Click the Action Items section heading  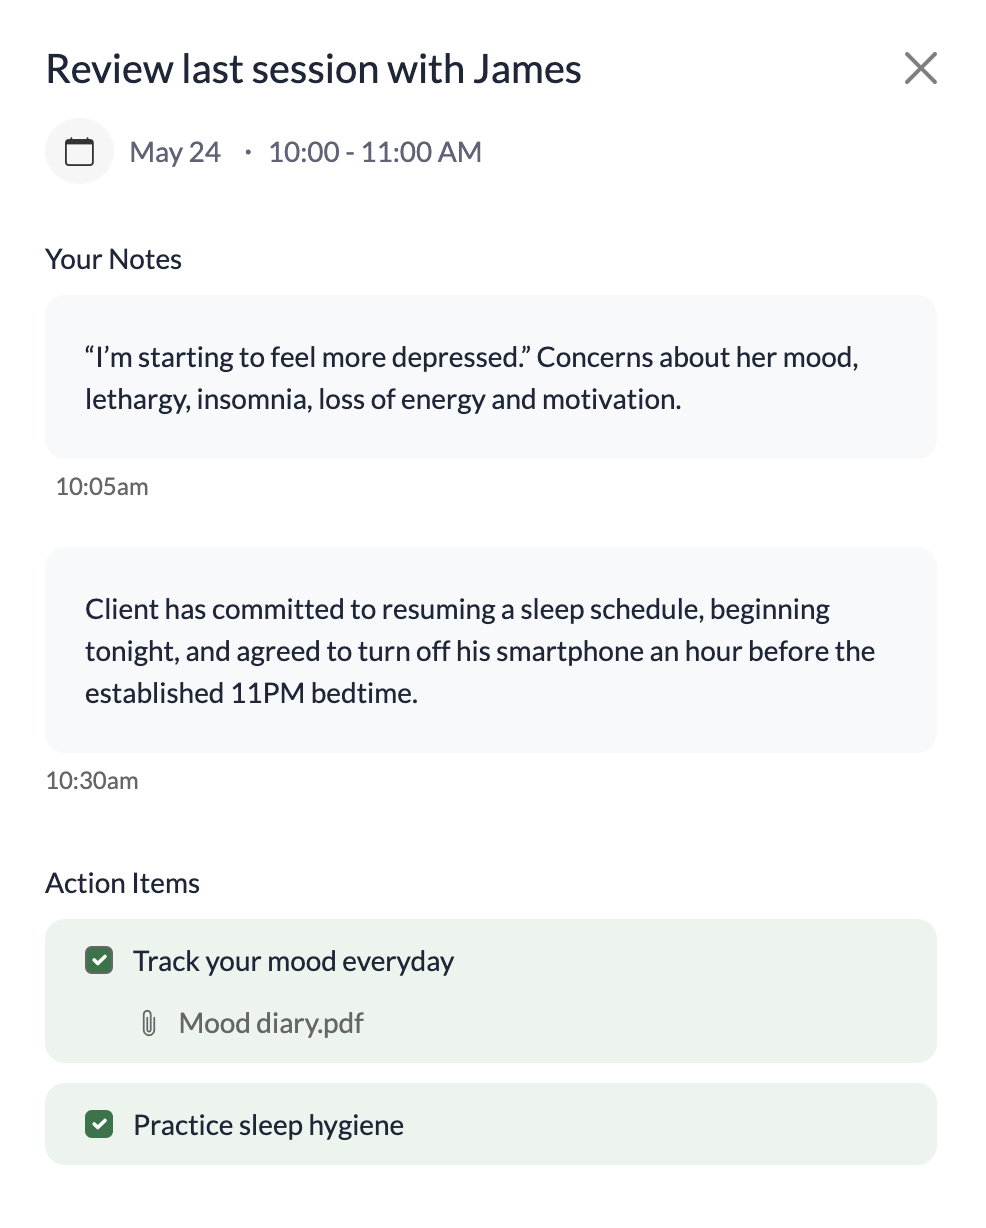[x=123, y=883]
